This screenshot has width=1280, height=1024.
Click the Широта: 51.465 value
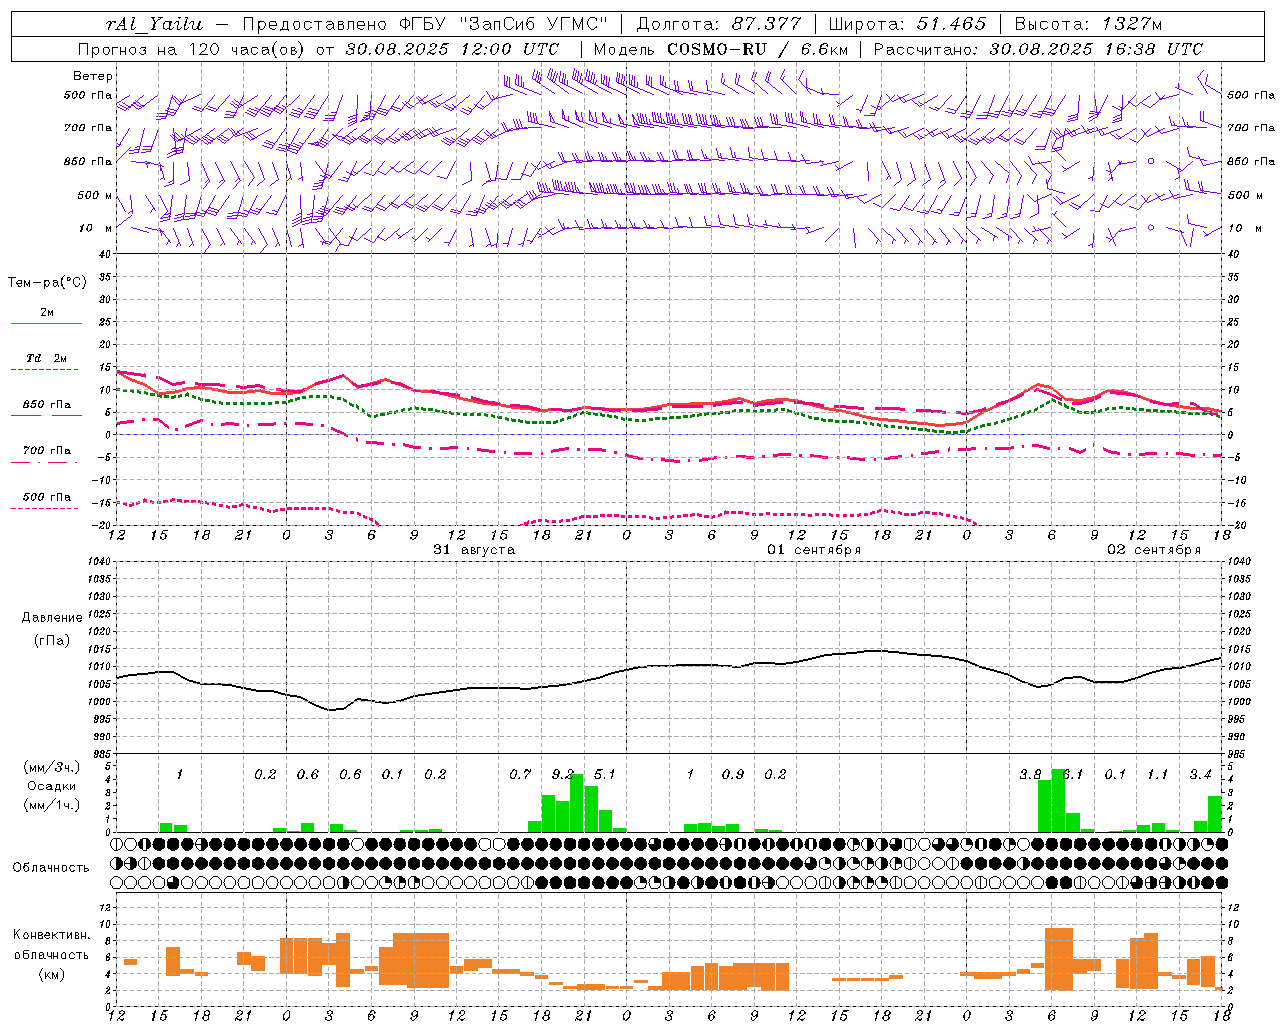907,24
